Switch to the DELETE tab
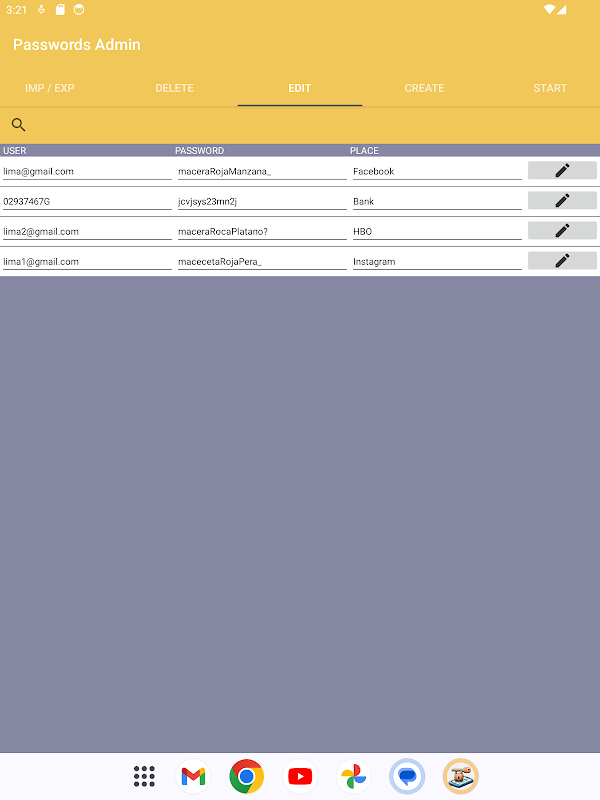The image size is (600, 800). 174,88
